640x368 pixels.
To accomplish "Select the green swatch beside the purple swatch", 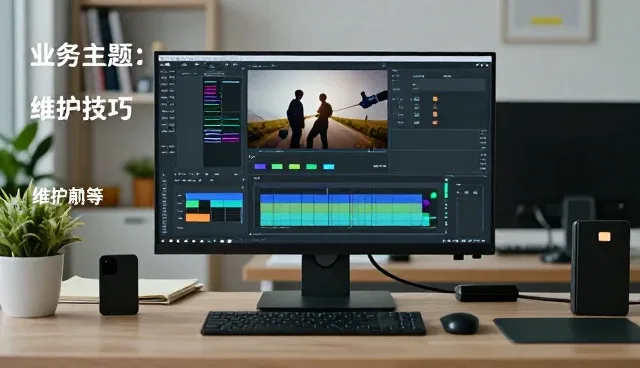I will [x=277, y=166].
